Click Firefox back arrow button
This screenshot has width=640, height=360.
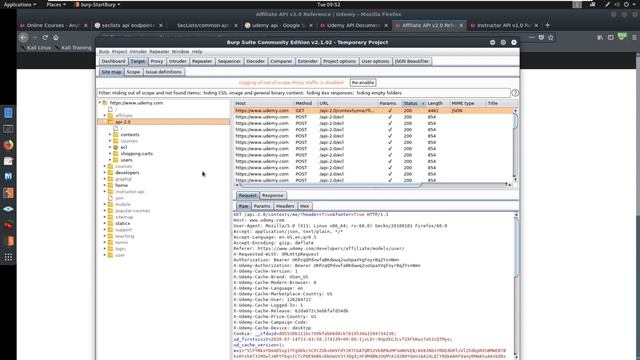coord(24,37)
